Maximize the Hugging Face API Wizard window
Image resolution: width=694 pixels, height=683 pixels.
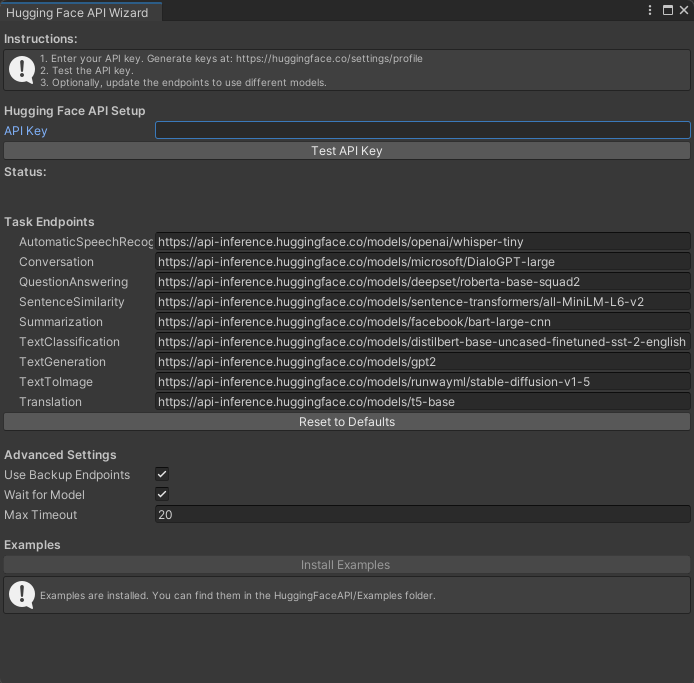667,11
